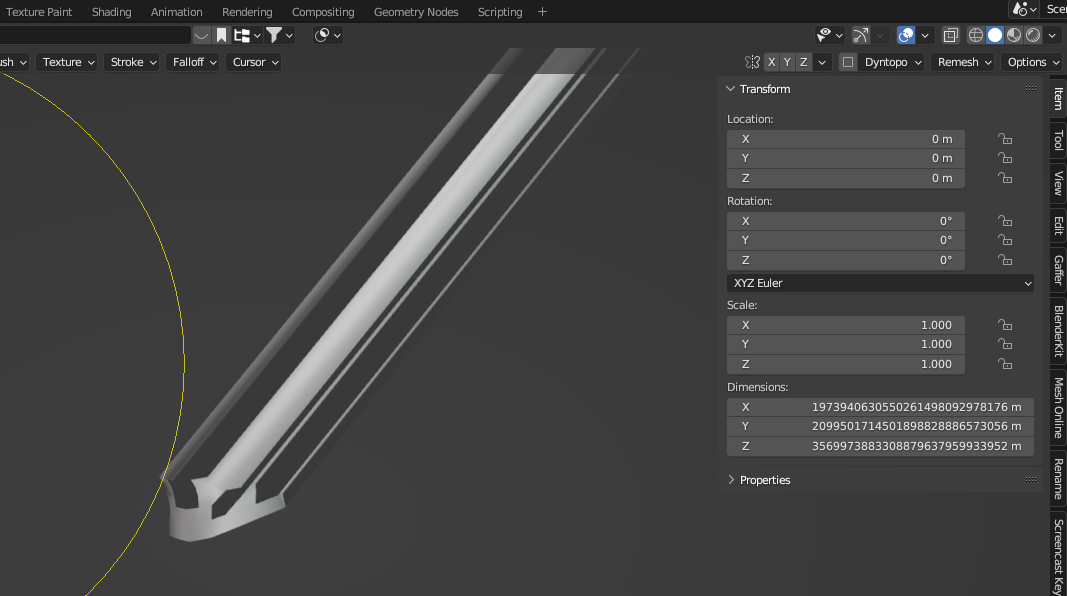Open symmetry options dropdown arrow
This screenshot has height=596, width=1067.
pyautogui.click(x=822, y=62)
